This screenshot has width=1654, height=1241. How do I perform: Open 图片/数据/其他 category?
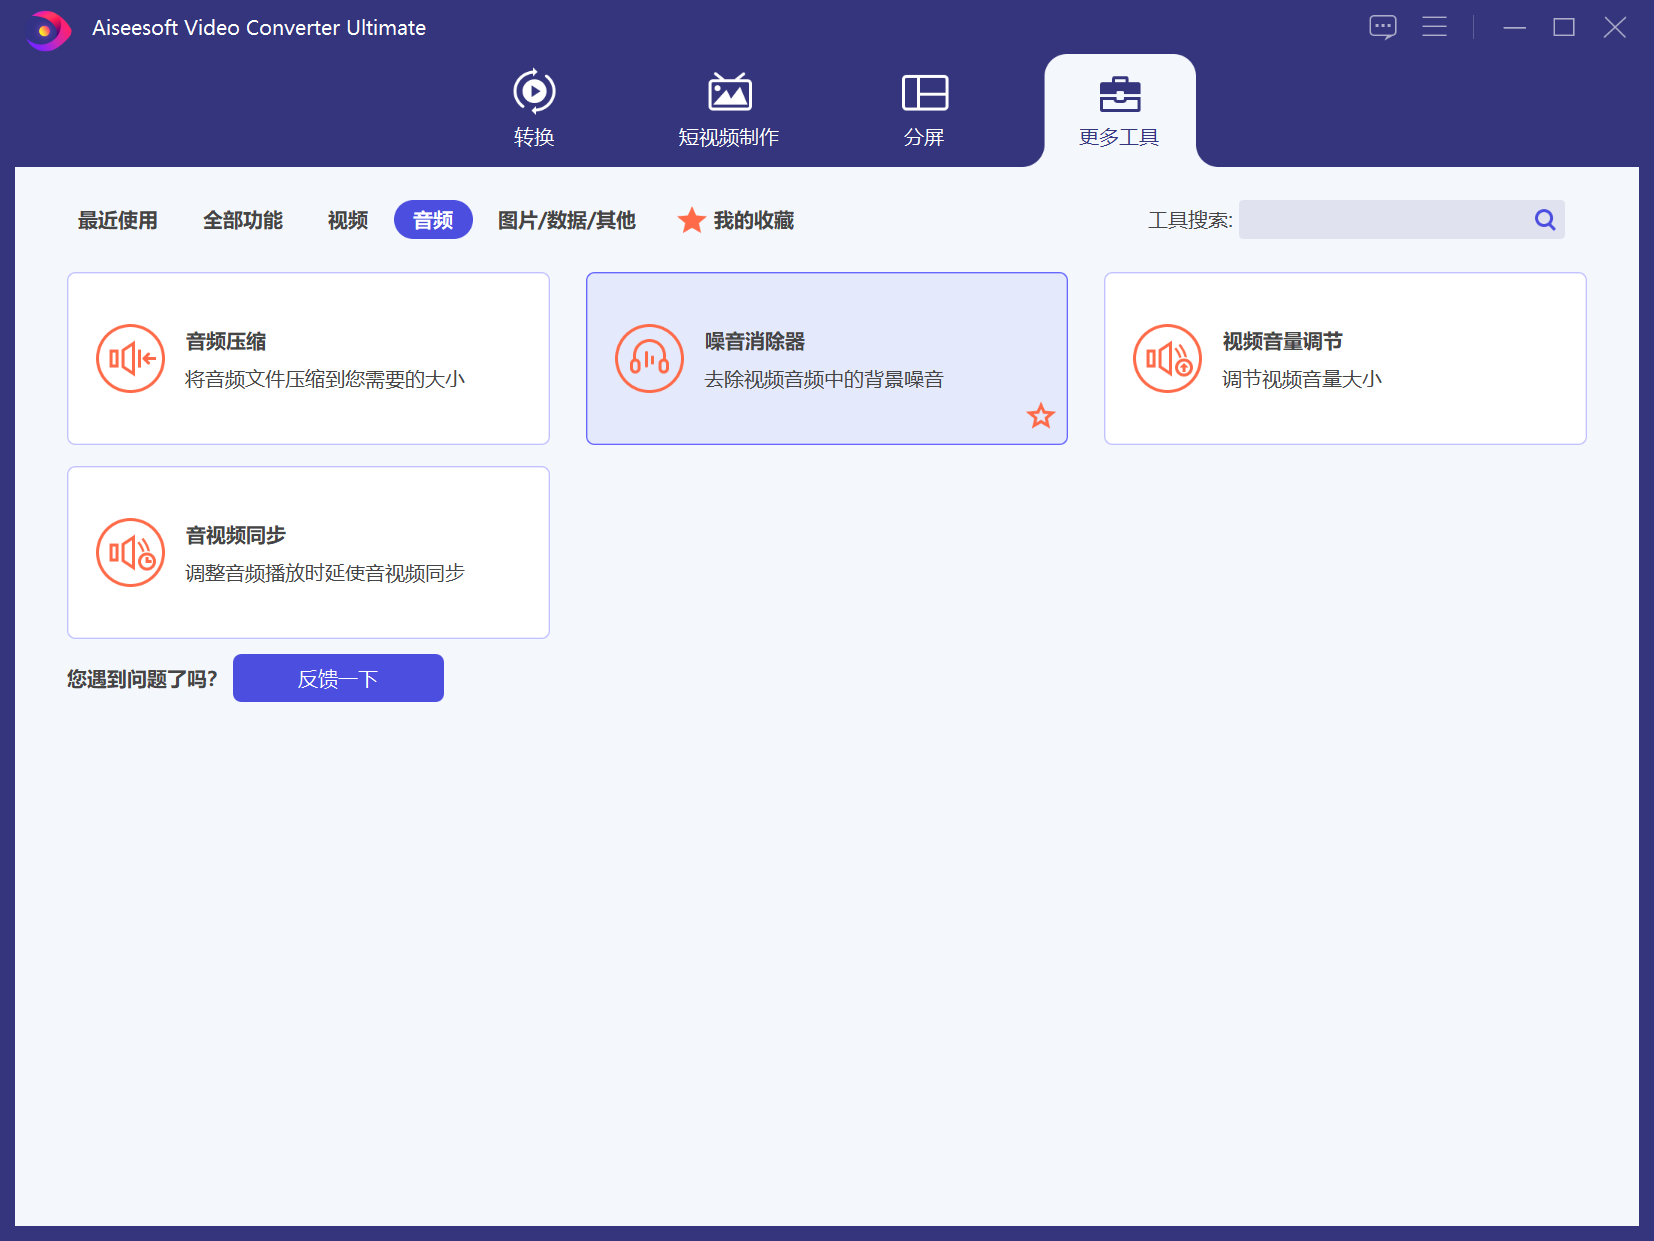click(x=566, y=220)
